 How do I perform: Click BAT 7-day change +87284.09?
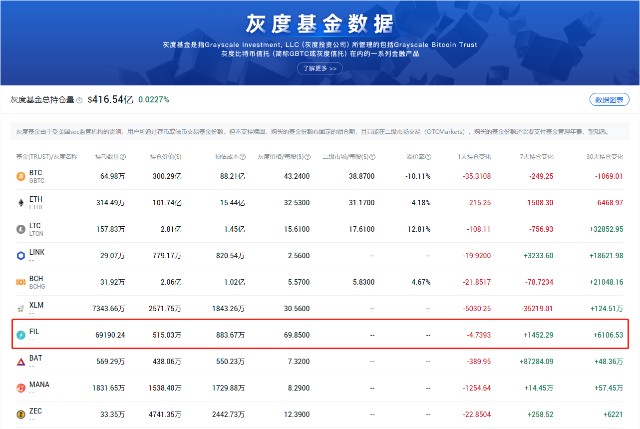(536, 362)
